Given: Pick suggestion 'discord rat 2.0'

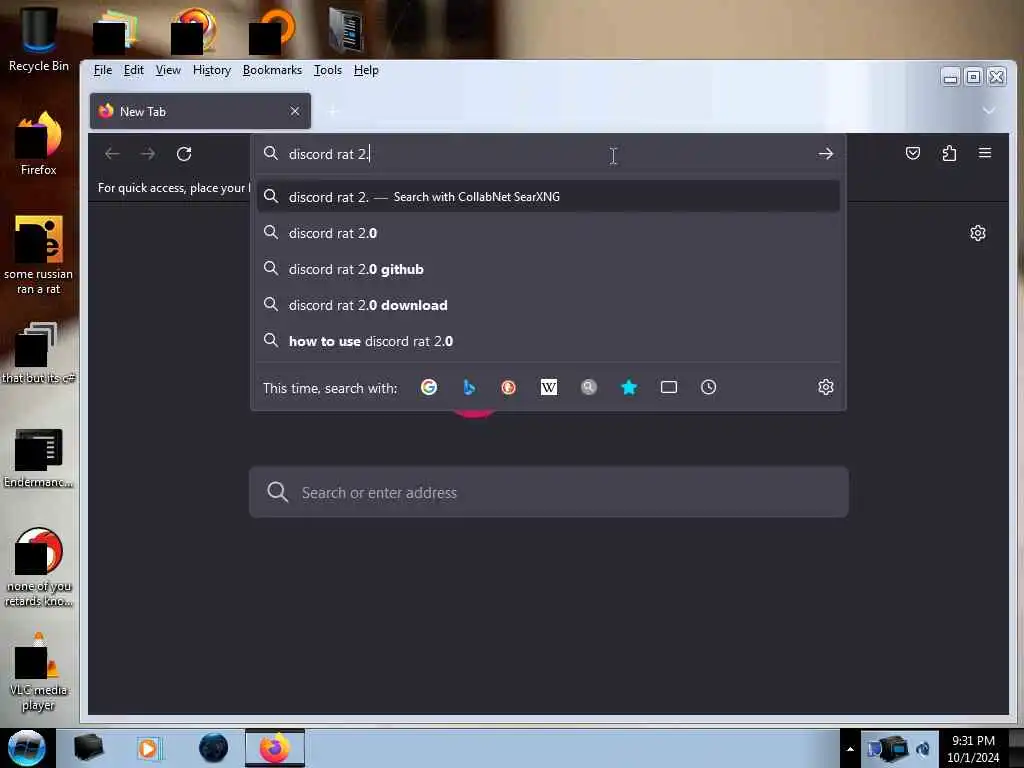Looking at the screenshot, I should pos(548,233).
